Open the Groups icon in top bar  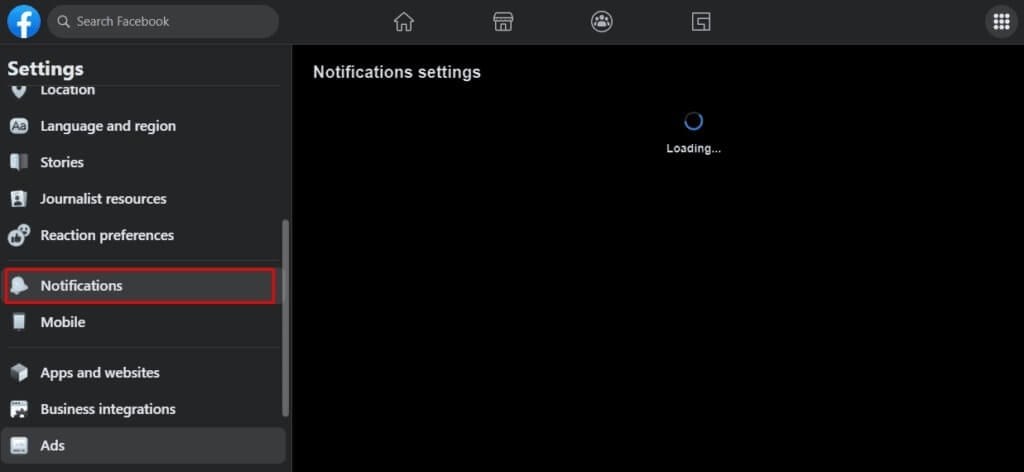pyautogui.click(x=601, y=22)
